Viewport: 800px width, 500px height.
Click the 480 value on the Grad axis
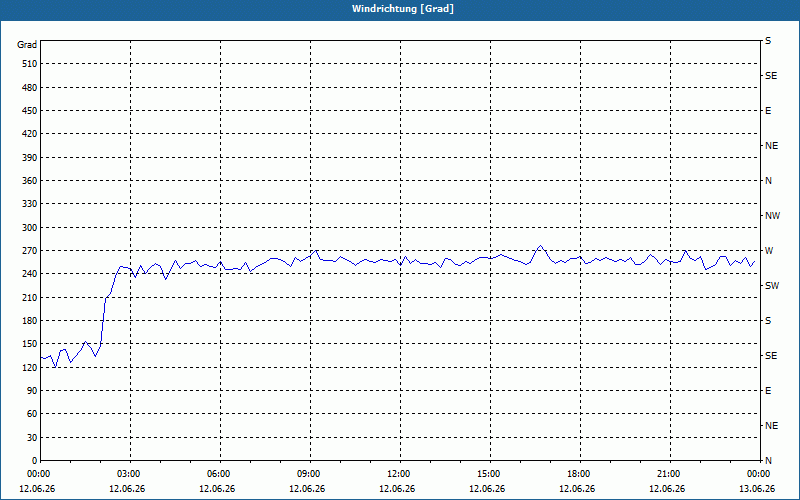(30, 88)
